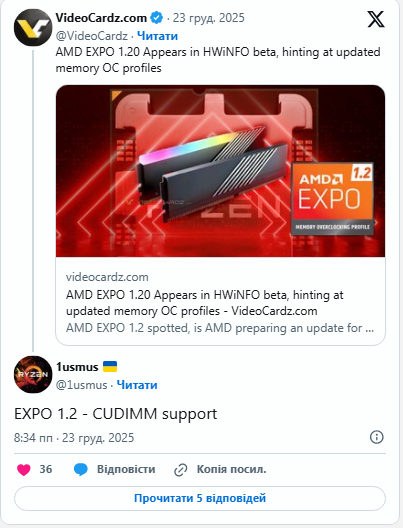
Task: Open the @VideoCardz handle
Action: coord(92,36)
